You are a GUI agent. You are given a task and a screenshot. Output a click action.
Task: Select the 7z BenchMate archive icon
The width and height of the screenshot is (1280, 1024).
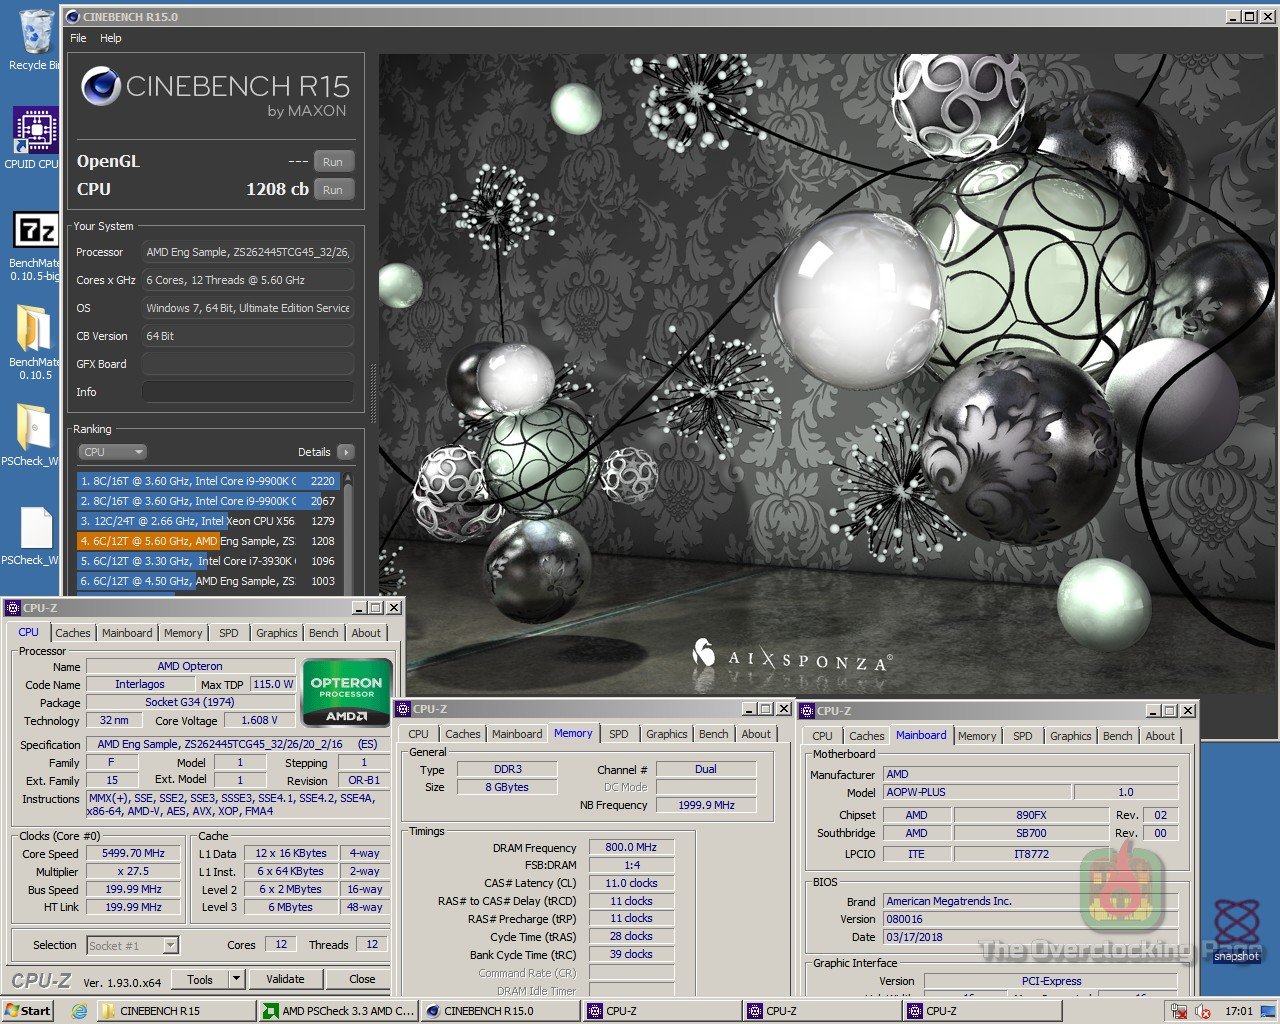35,232
